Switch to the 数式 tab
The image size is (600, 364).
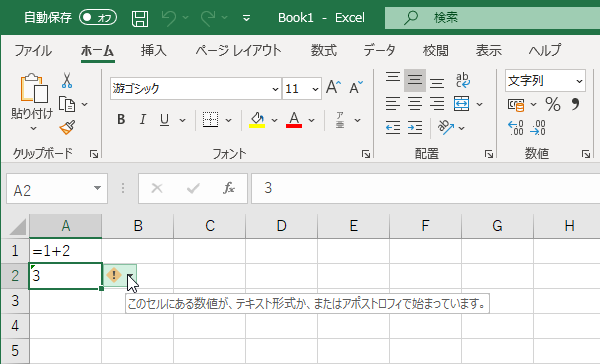(324, 51)
